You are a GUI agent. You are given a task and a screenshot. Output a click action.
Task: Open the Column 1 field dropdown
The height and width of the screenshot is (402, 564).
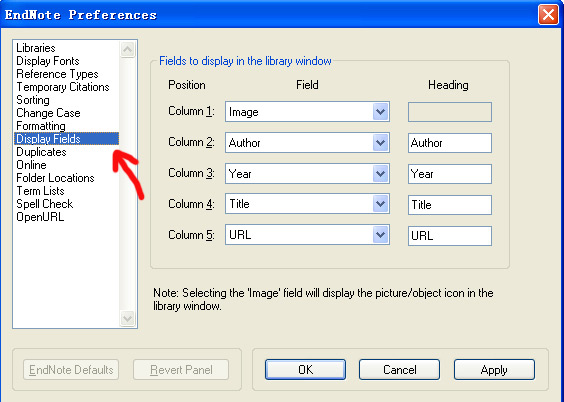pyautogui.click(x=381, y=112)
